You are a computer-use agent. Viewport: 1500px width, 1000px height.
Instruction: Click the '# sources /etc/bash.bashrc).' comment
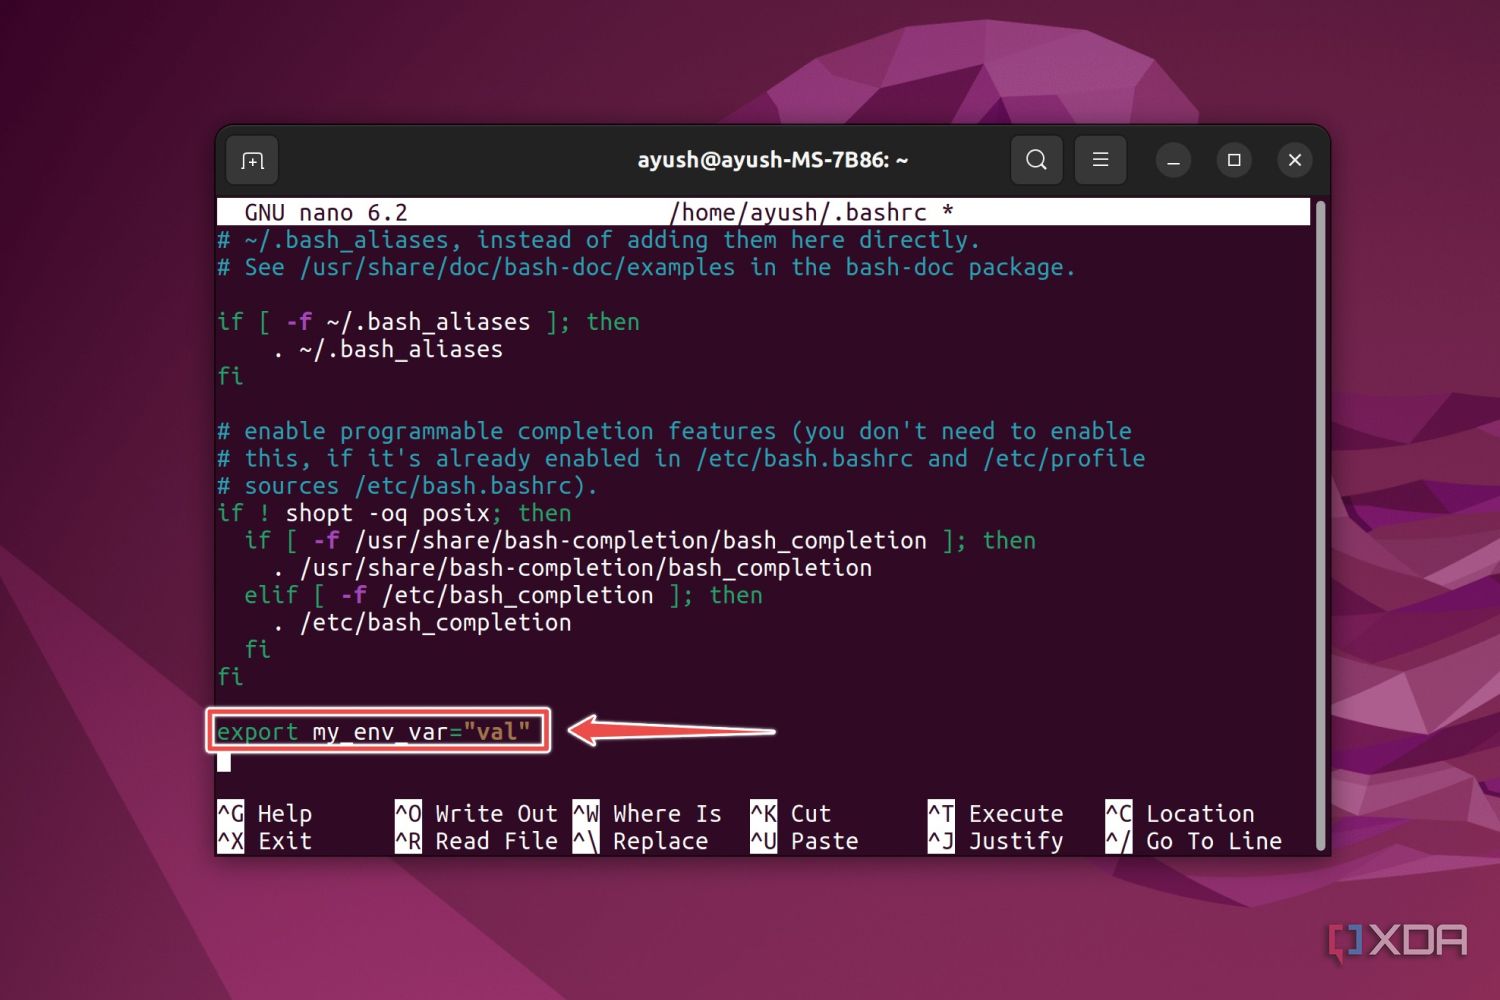pyautogui.click(x=407, y=486)
